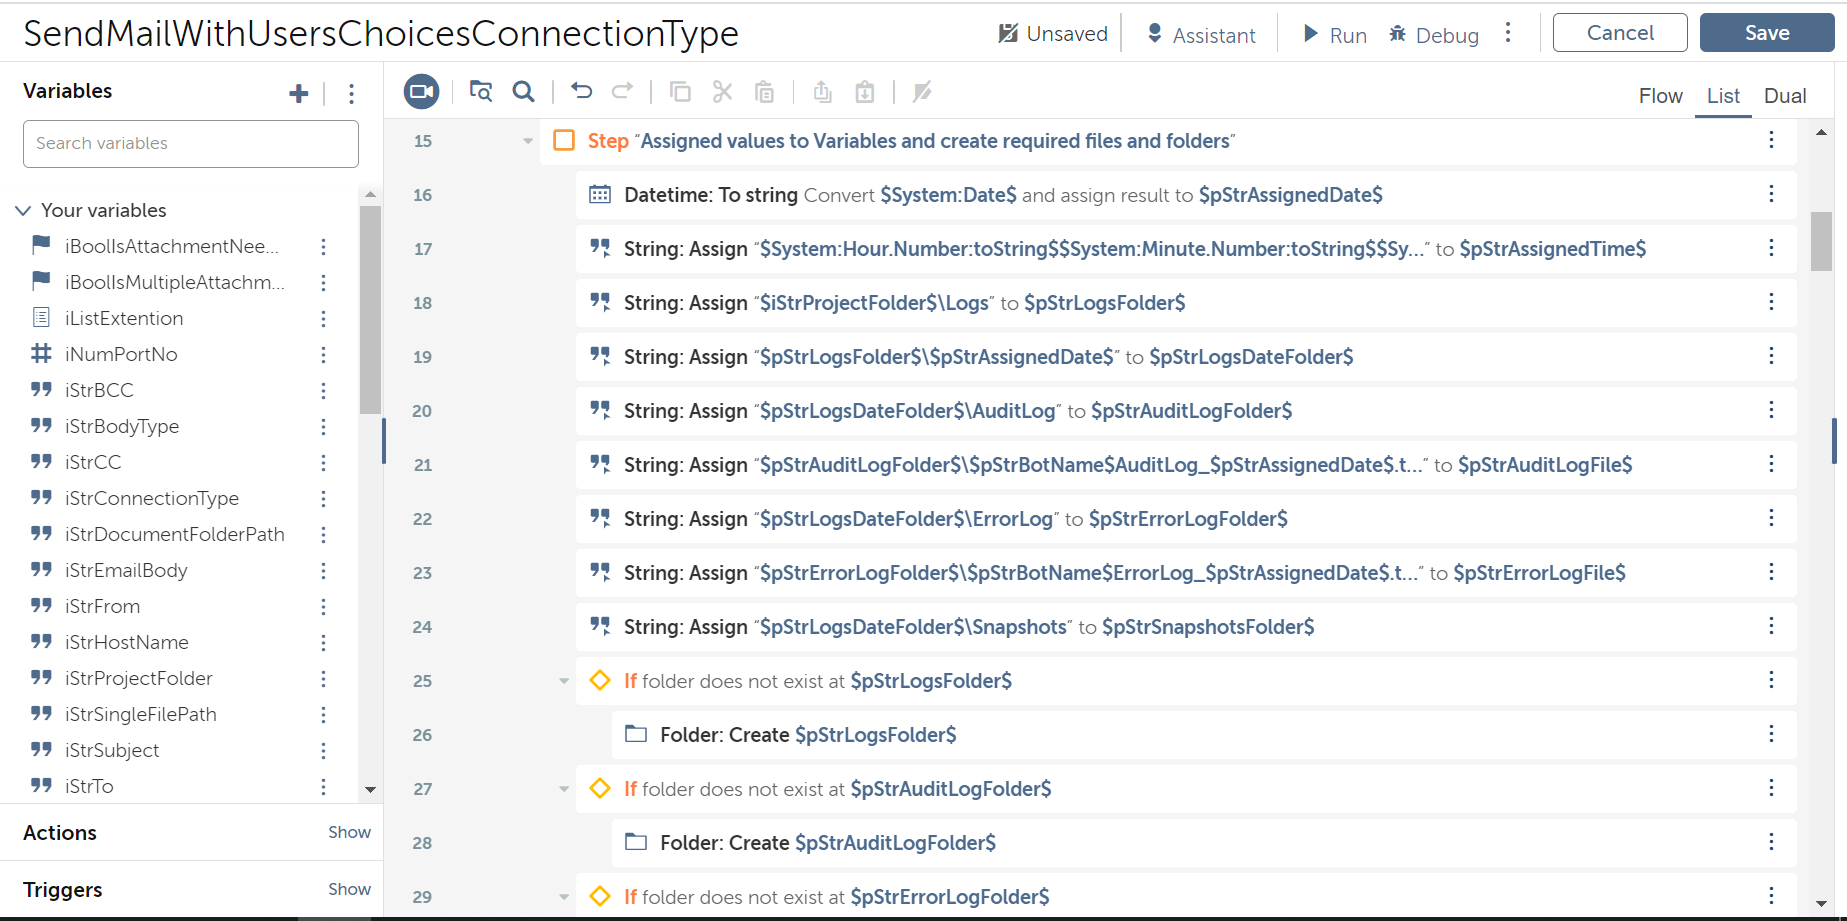Add a new variable with plus icon
Viewport: 1847px width, 921px height.
click(x=298, y=94)
